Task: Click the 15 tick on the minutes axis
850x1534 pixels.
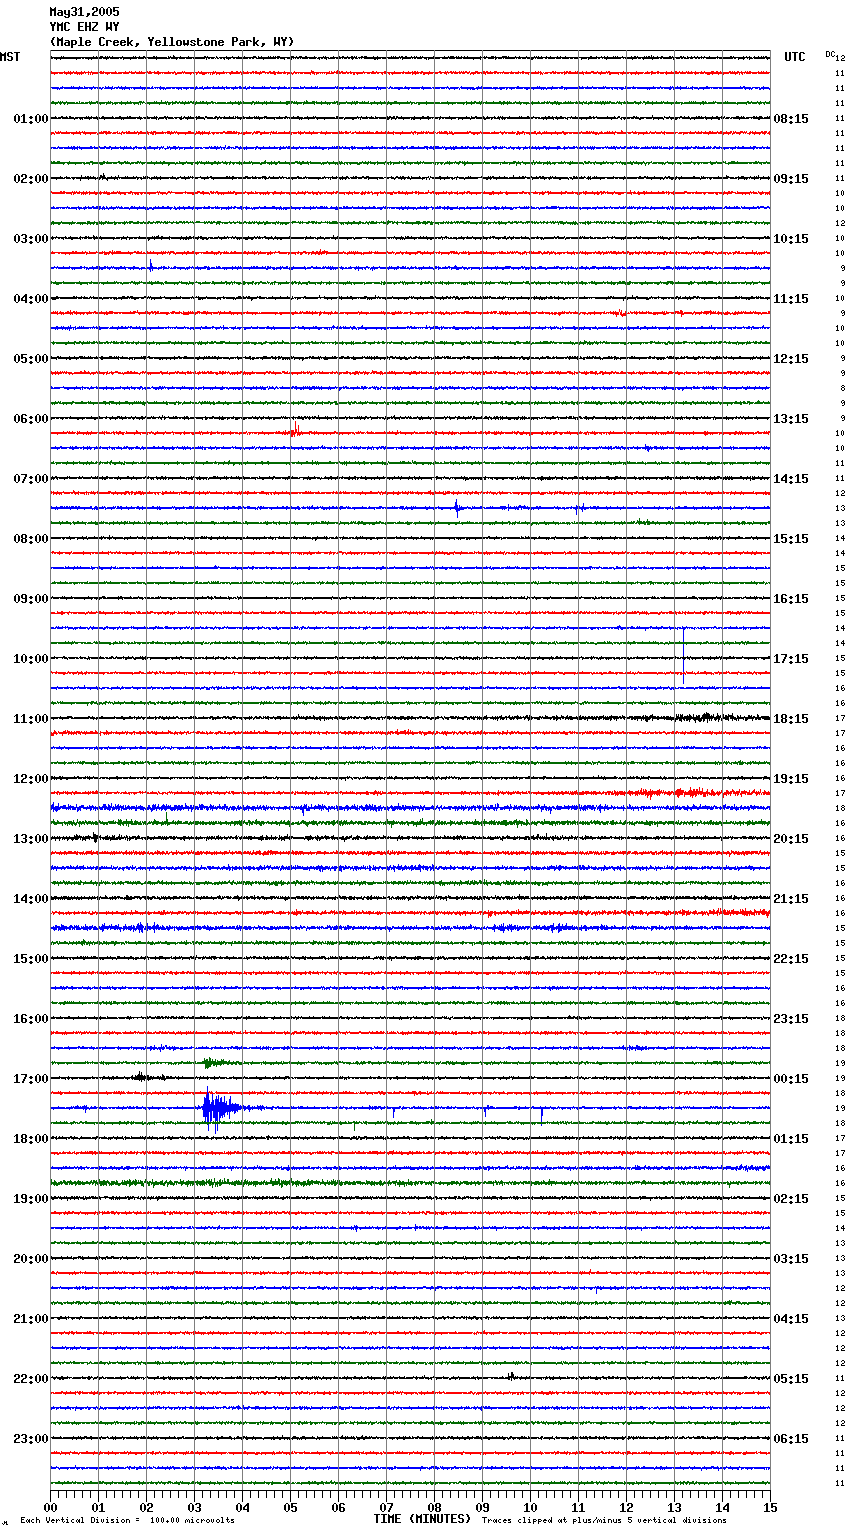Action: coord(769,1506)
